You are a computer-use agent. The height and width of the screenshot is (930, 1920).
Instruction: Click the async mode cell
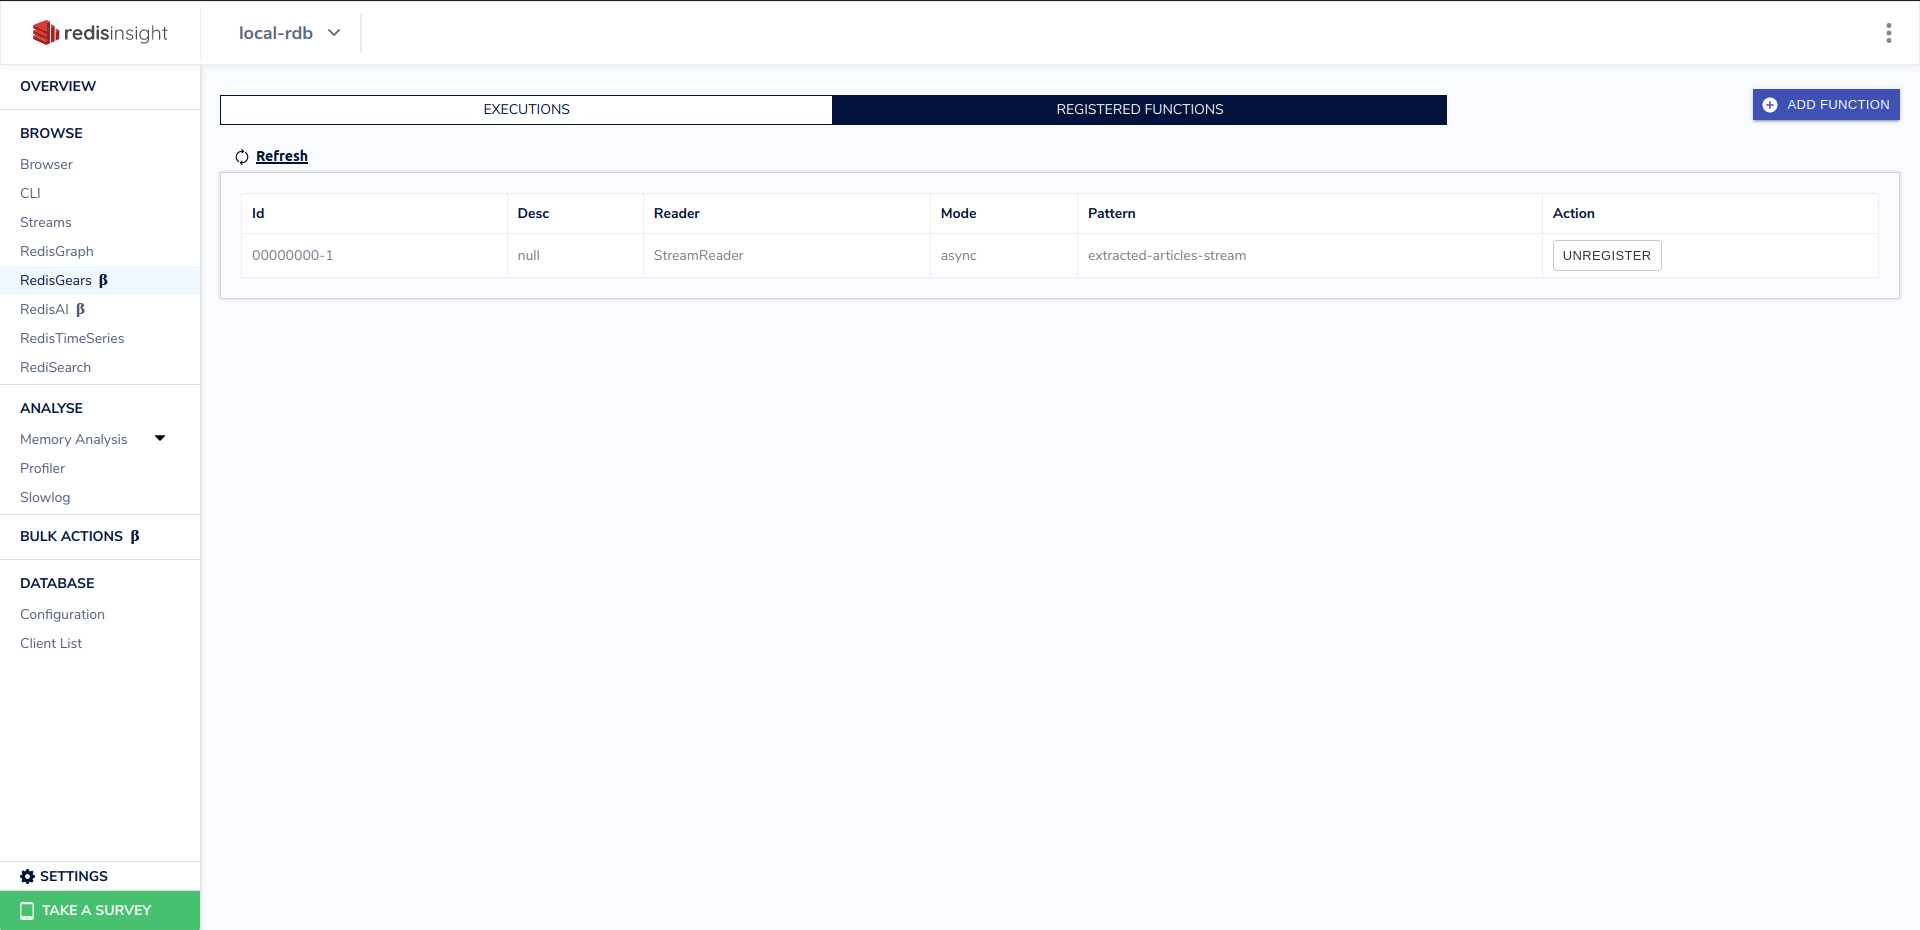(x=1003, y=256)
